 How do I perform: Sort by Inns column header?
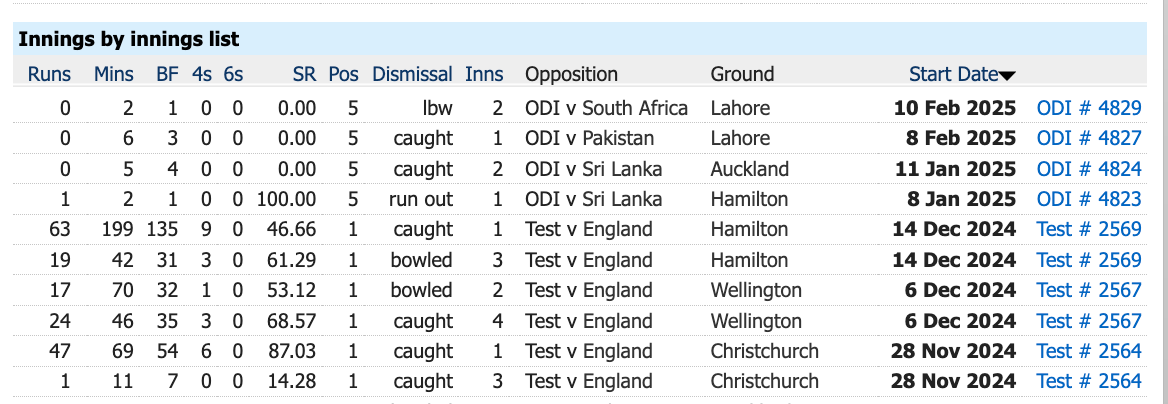484,74
